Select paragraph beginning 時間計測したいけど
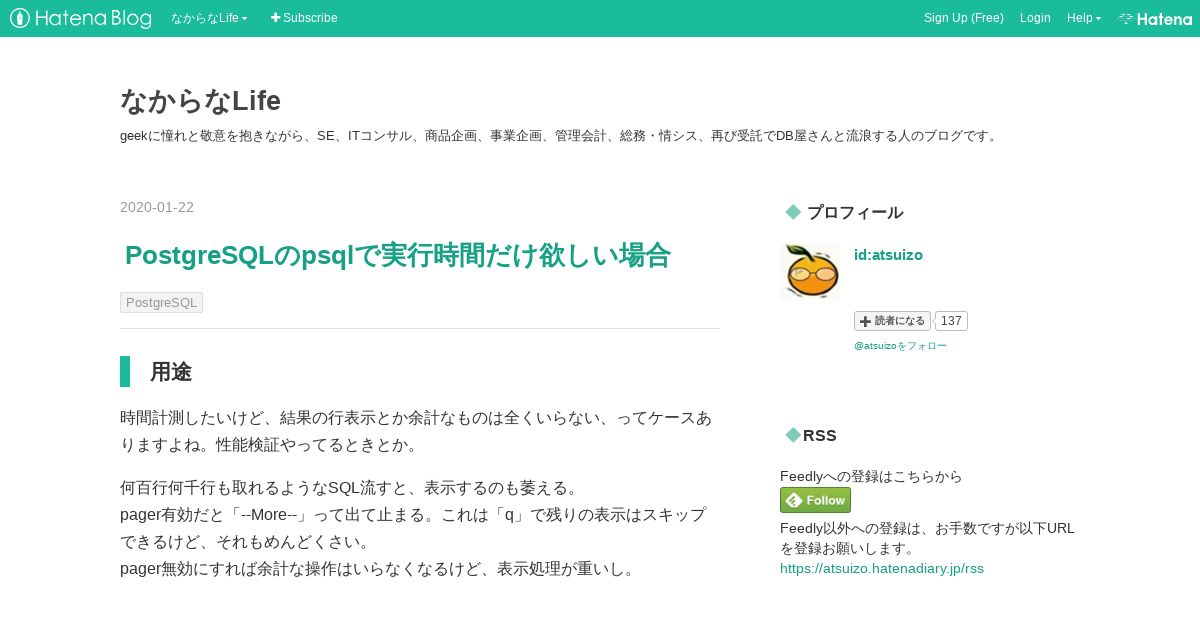 tap(416, 431)
